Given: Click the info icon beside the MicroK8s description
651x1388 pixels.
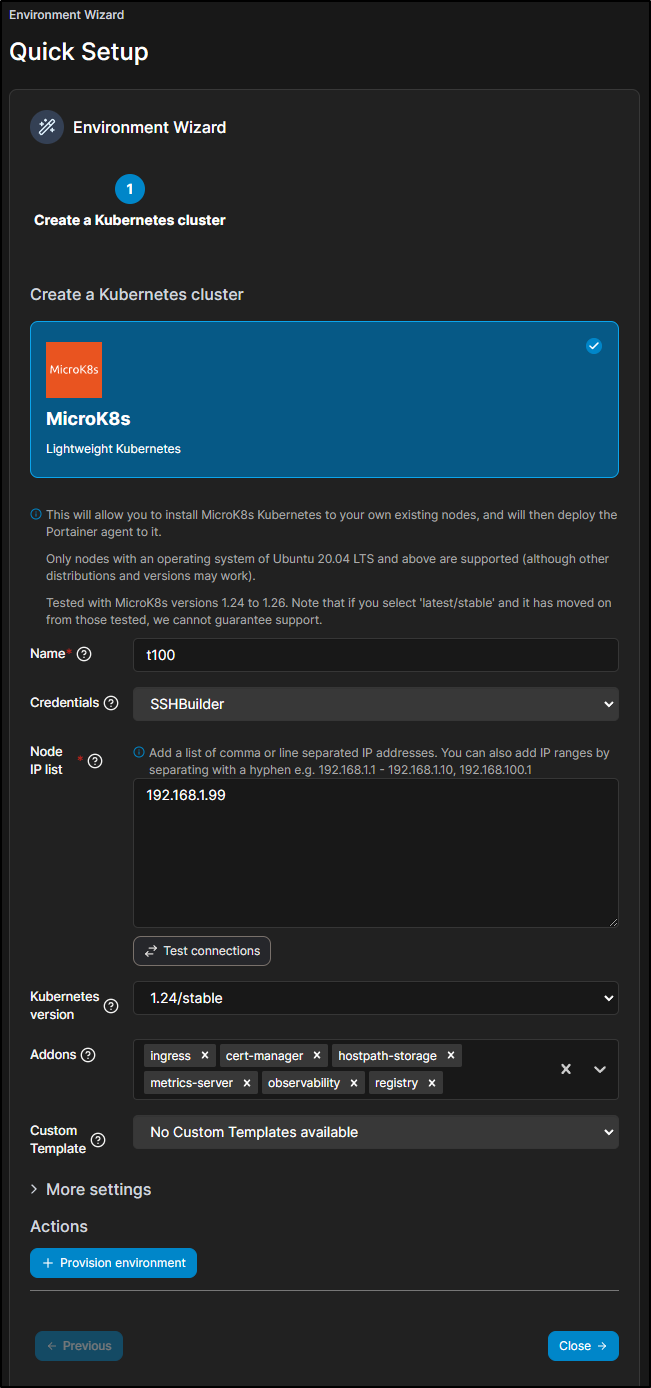Looking at the screenshot, I should [x=36, y=515].
